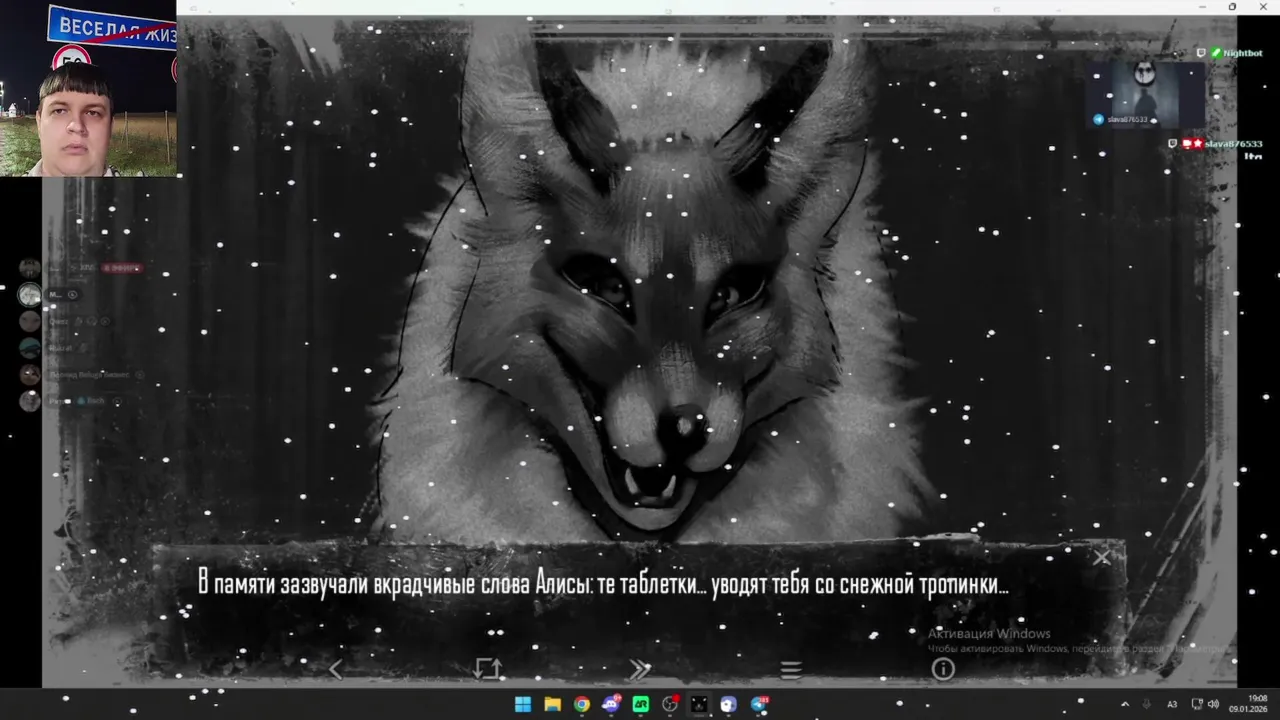Toggle auto-play loop icon in game bar
Viewport: 1280px width, 720px height.
488,669
